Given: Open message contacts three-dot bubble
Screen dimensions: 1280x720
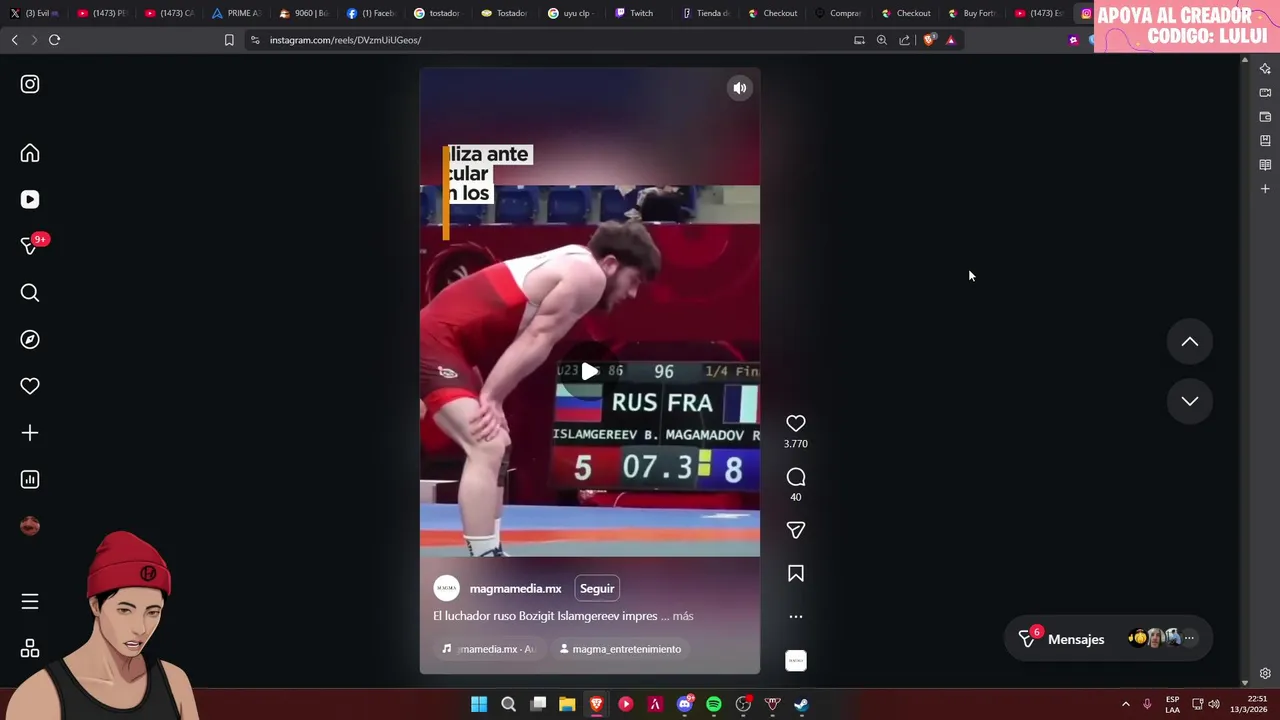Looking at the screenshot, I should click(x=1189, y=638).
